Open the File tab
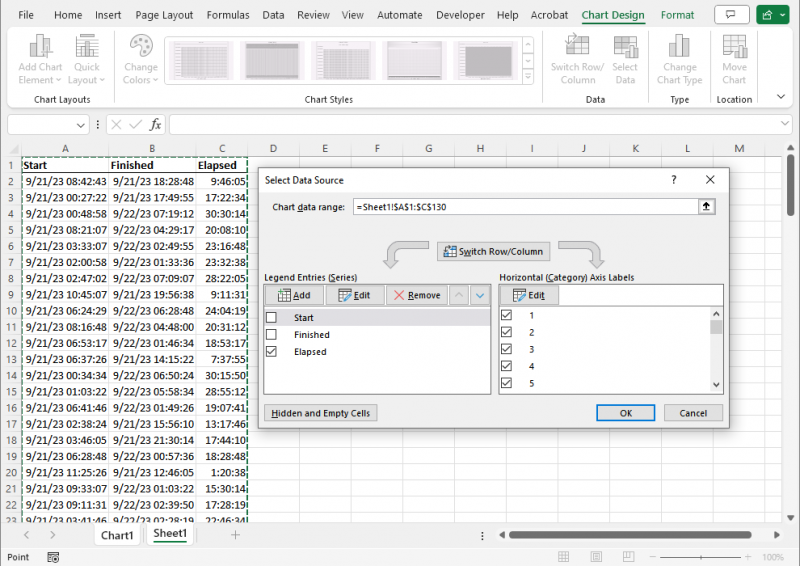This screenshot has width=800, height=566. tap(26, 15)
